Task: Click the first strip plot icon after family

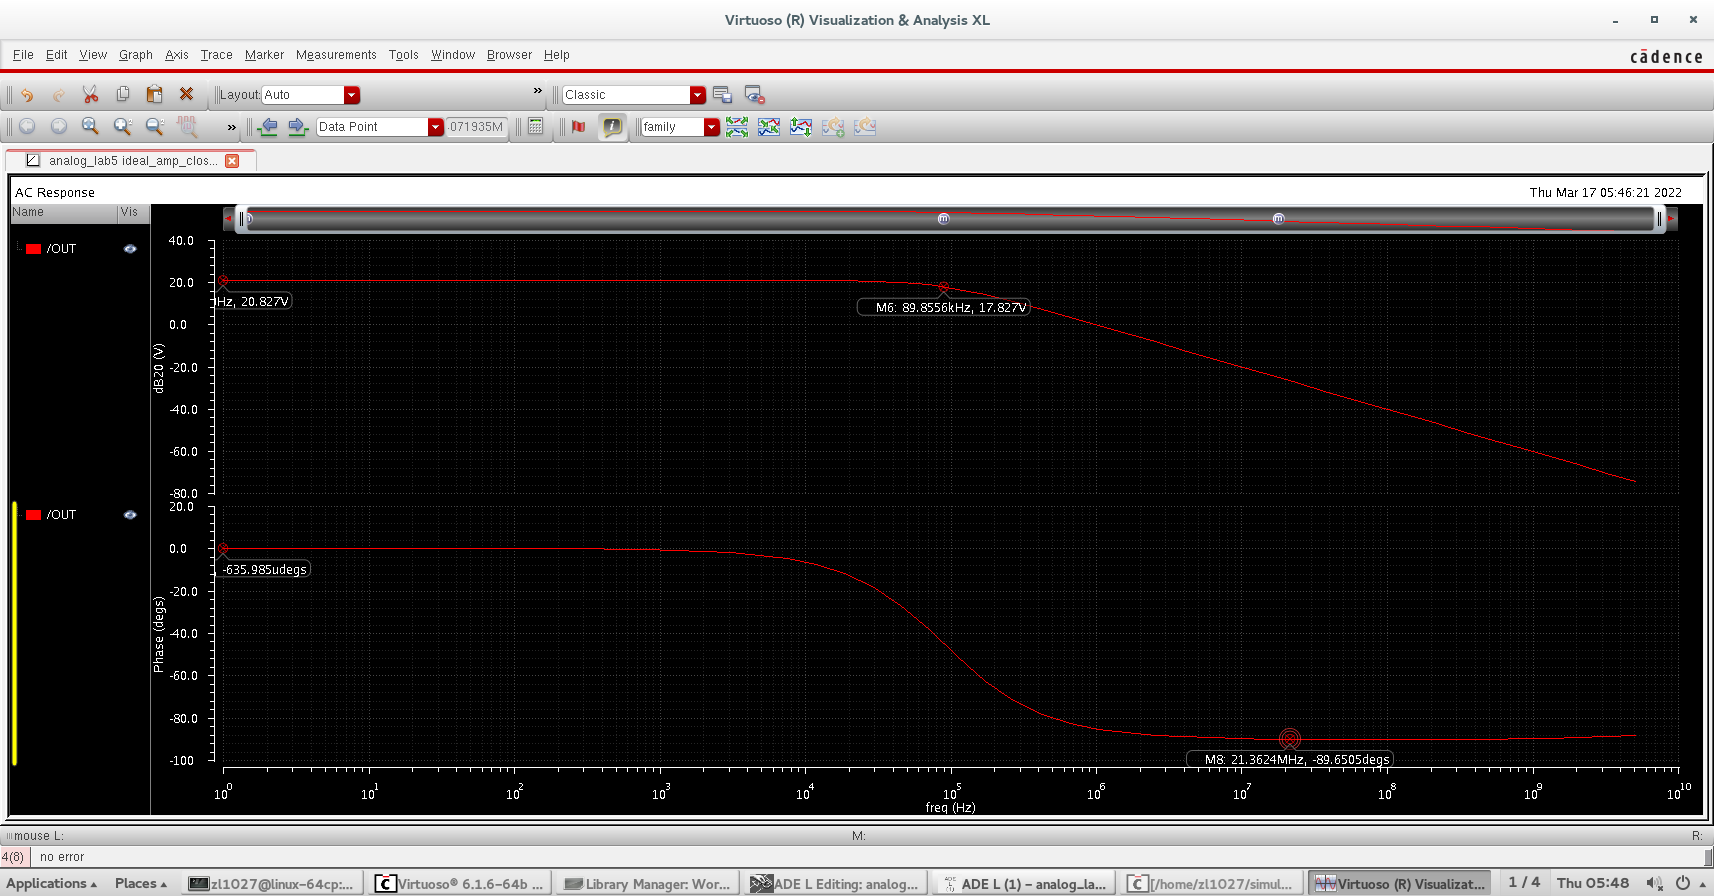Action: pyautogui.click(x=737, y=127)
